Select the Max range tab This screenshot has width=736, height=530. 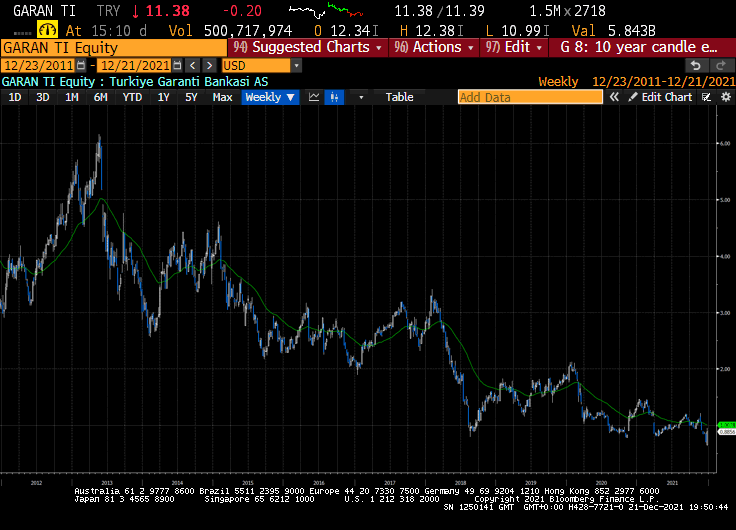[x=222, y=97]
